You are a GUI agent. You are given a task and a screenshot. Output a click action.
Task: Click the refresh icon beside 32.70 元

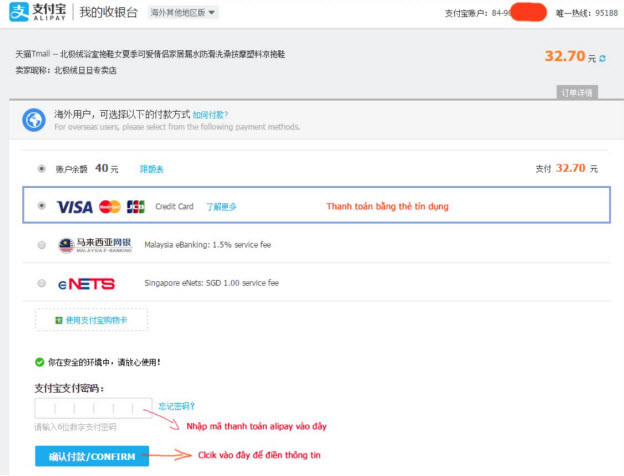pos(603,59)
